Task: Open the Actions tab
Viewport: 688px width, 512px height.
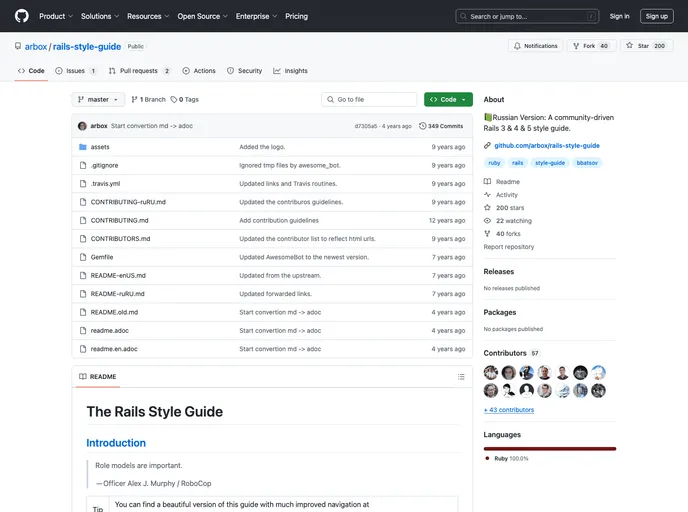Action: 199,71
